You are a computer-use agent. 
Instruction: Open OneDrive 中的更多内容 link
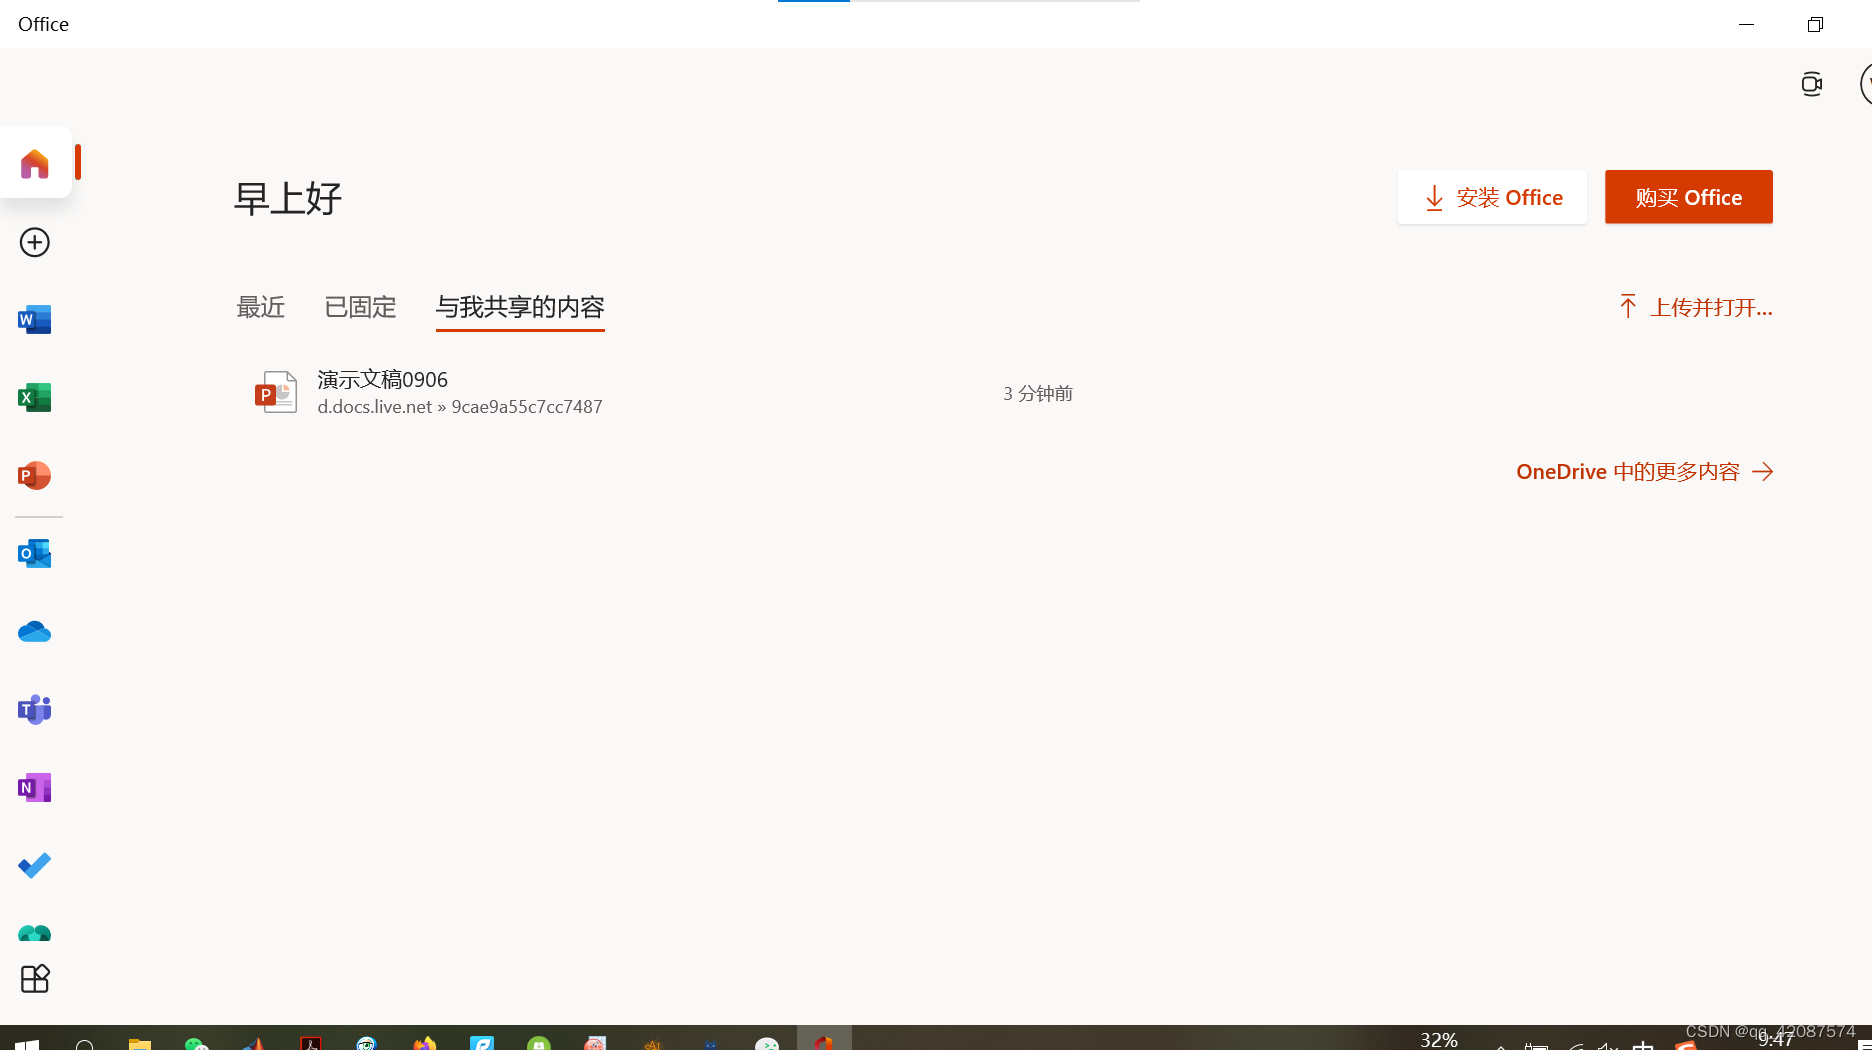tap(1645, 472)
